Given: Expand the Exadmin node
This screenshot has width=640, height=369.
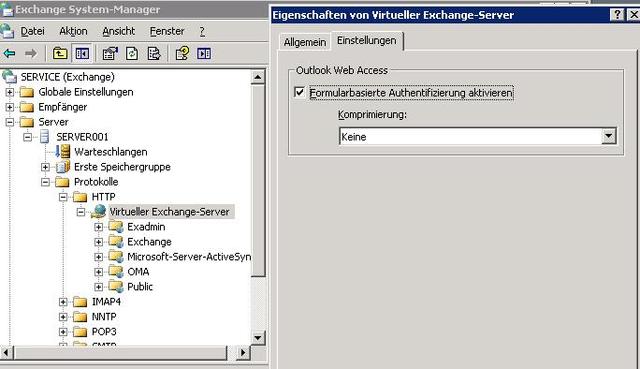Looking at the screenshot, I should (x=98, y=227).
